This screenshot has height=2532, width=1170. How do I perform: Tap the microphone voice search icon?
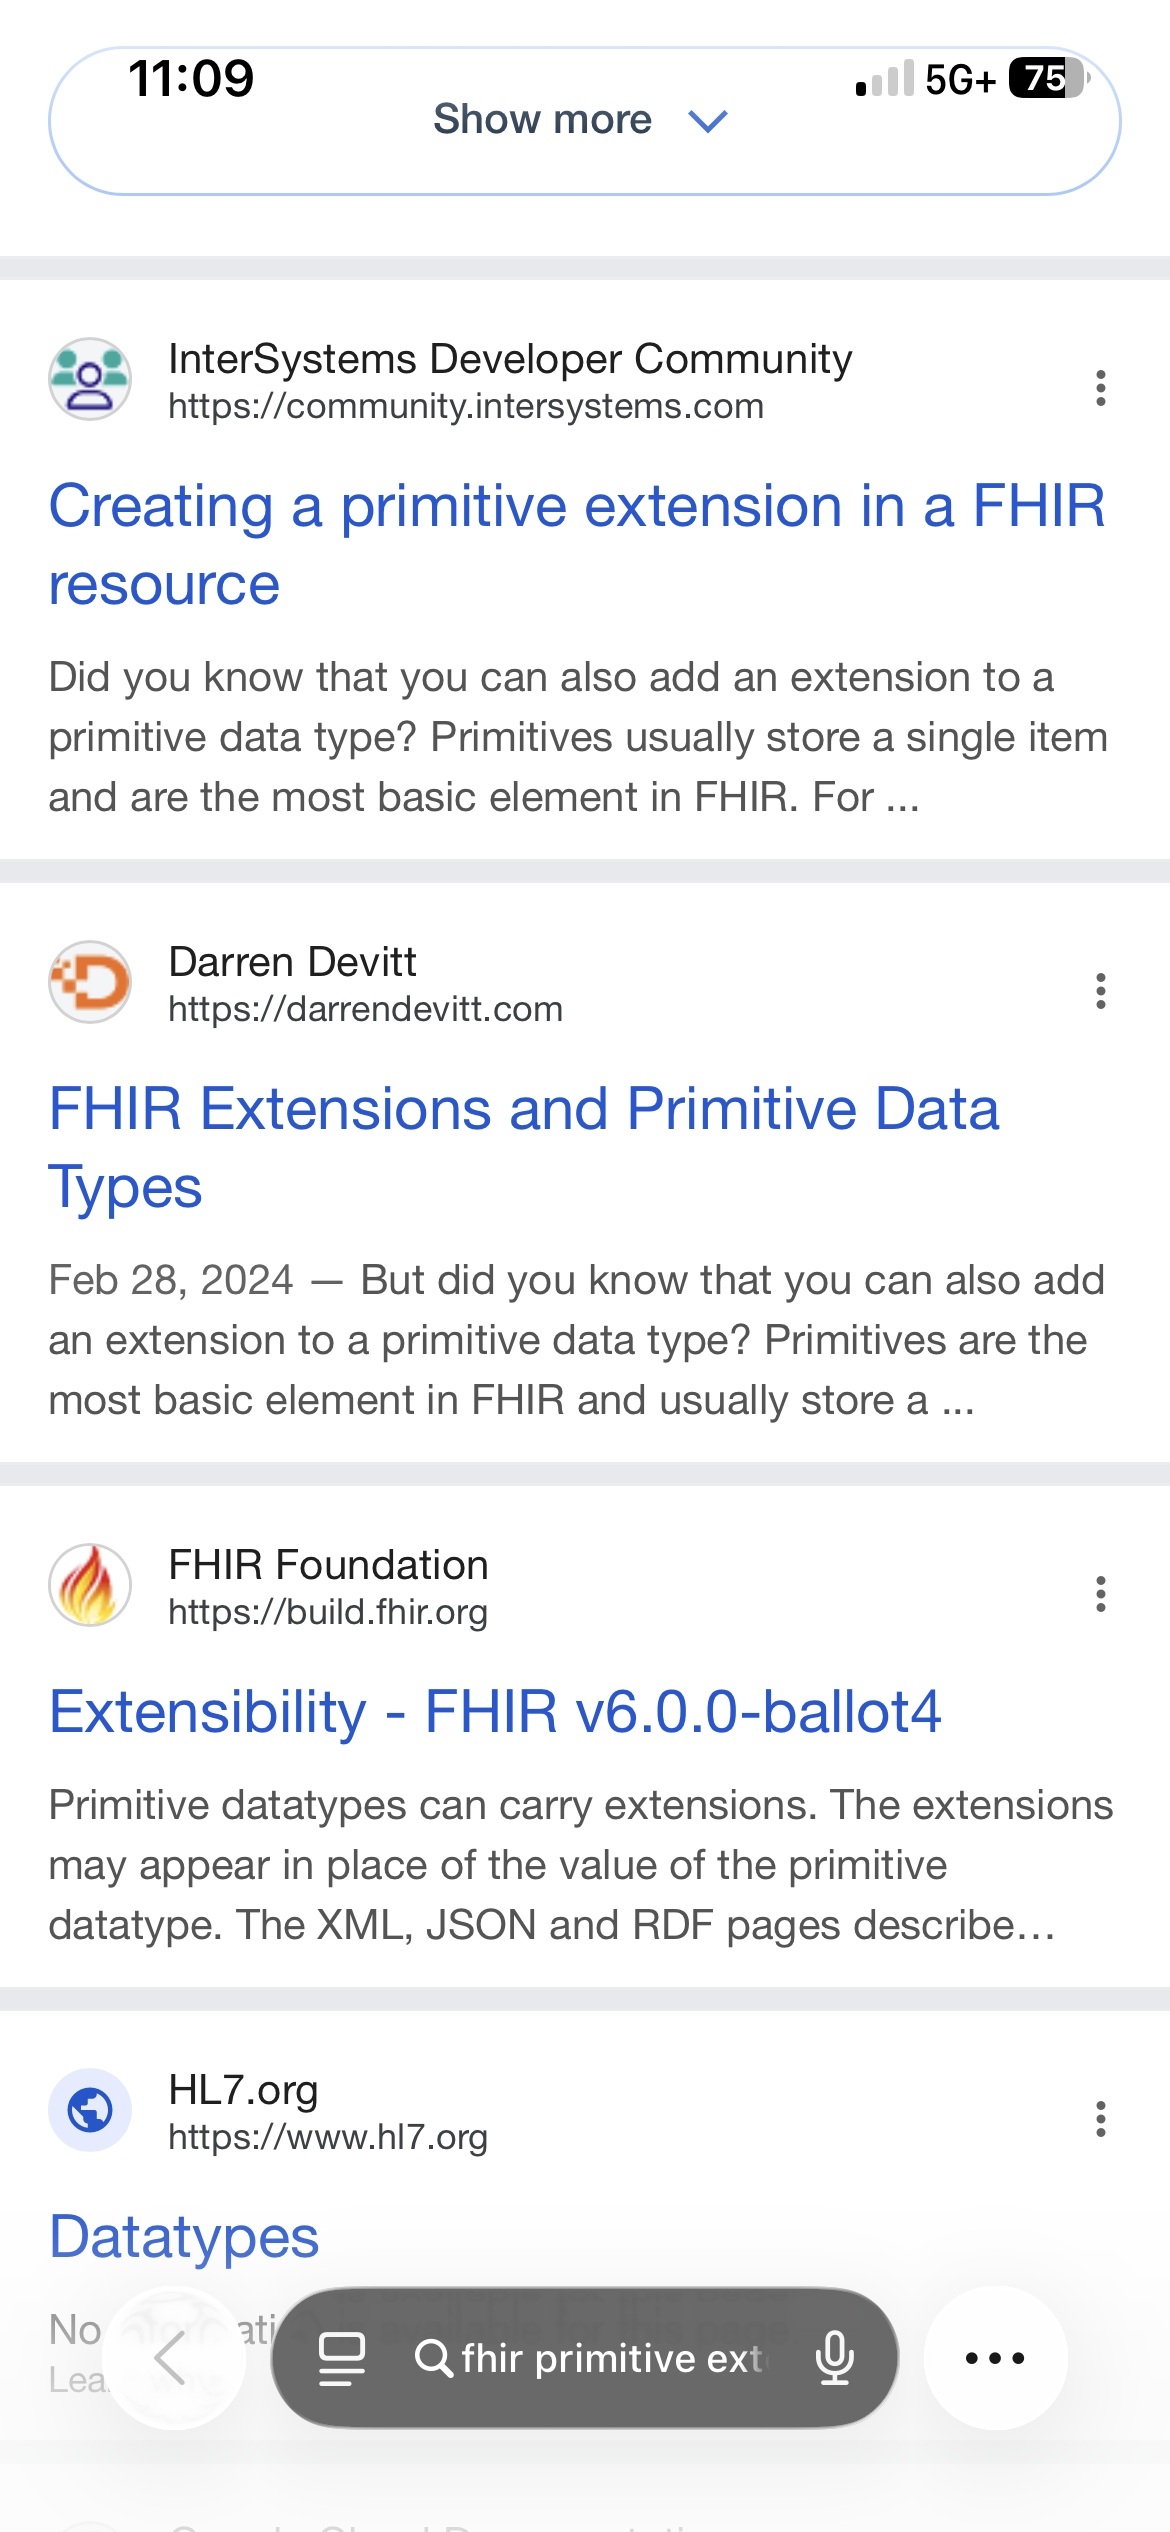tap(834, 2358)
